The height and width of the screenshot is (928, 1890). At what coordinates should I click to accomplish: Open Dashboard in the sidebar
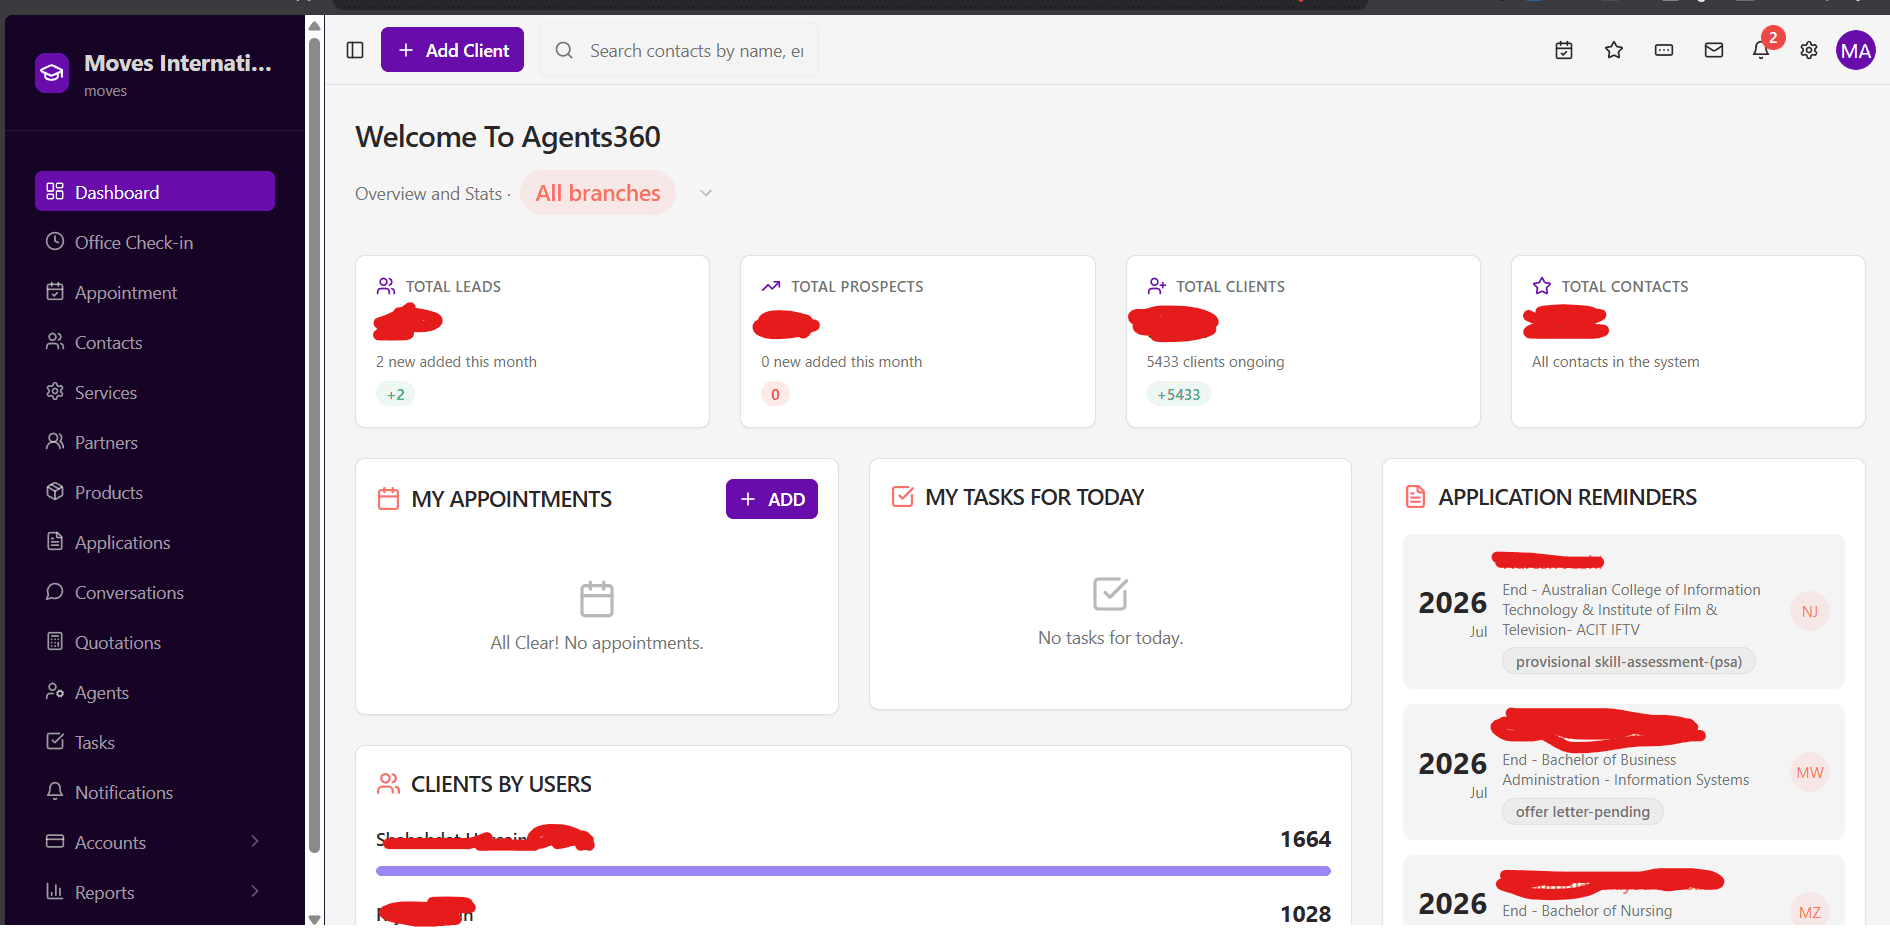click(155, 192)
